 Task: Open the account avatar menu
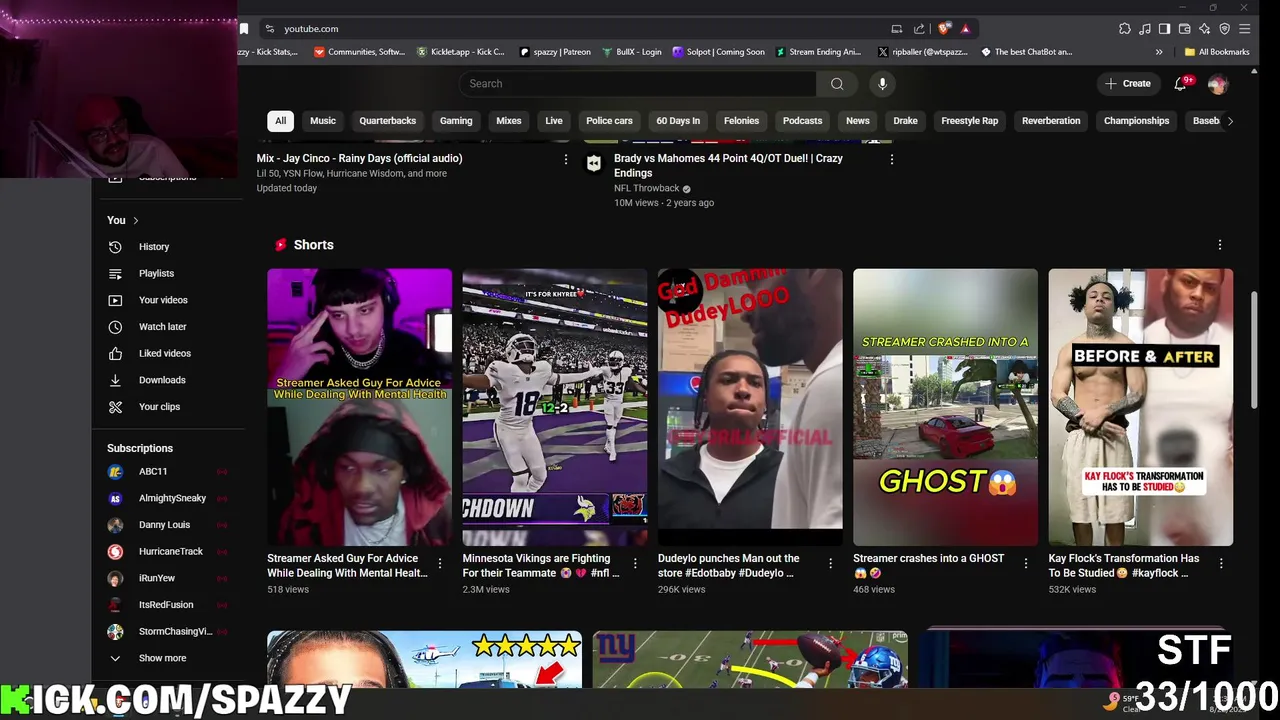1217,84
